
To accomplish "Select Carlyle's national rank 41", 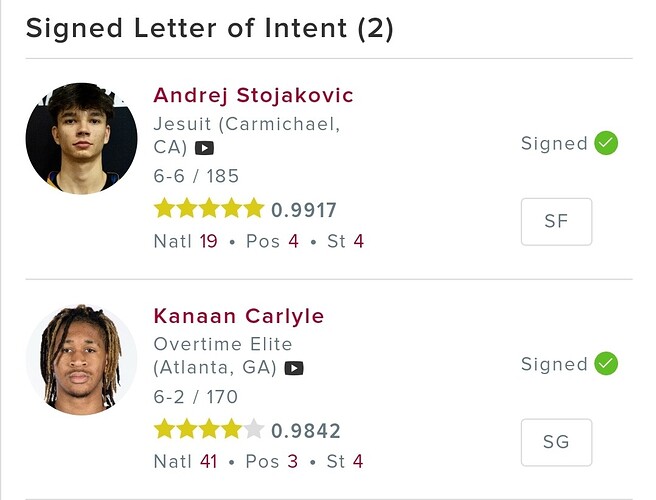I will (x=208, y=462).
